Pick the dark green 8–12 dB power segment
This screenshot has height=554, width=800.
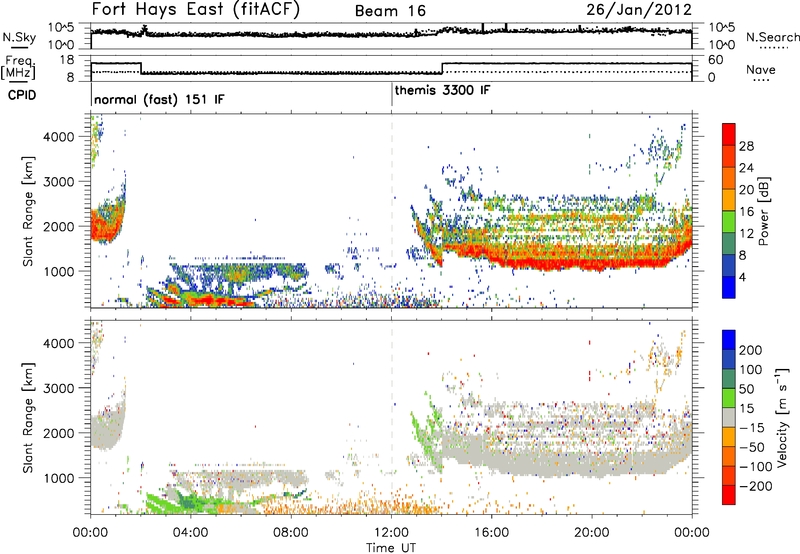[729, 244]
